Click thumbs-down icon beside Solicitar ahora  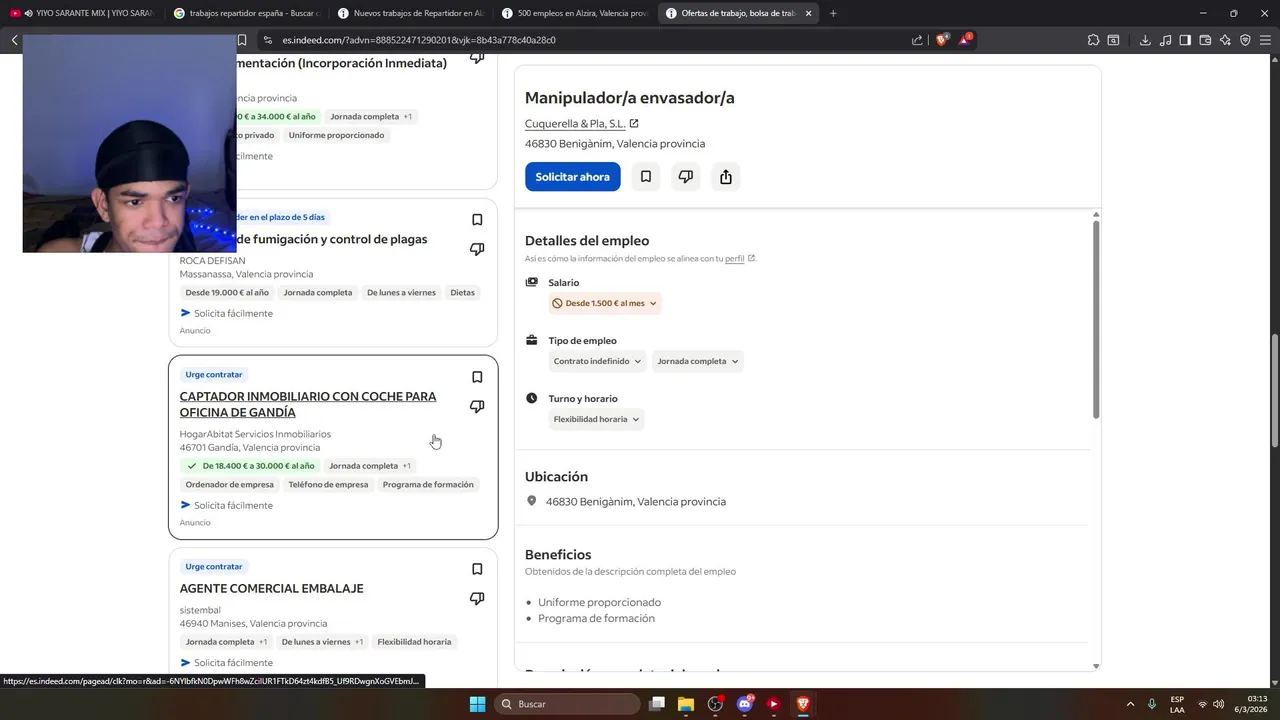pyautogui.click(x=686, y=177)
